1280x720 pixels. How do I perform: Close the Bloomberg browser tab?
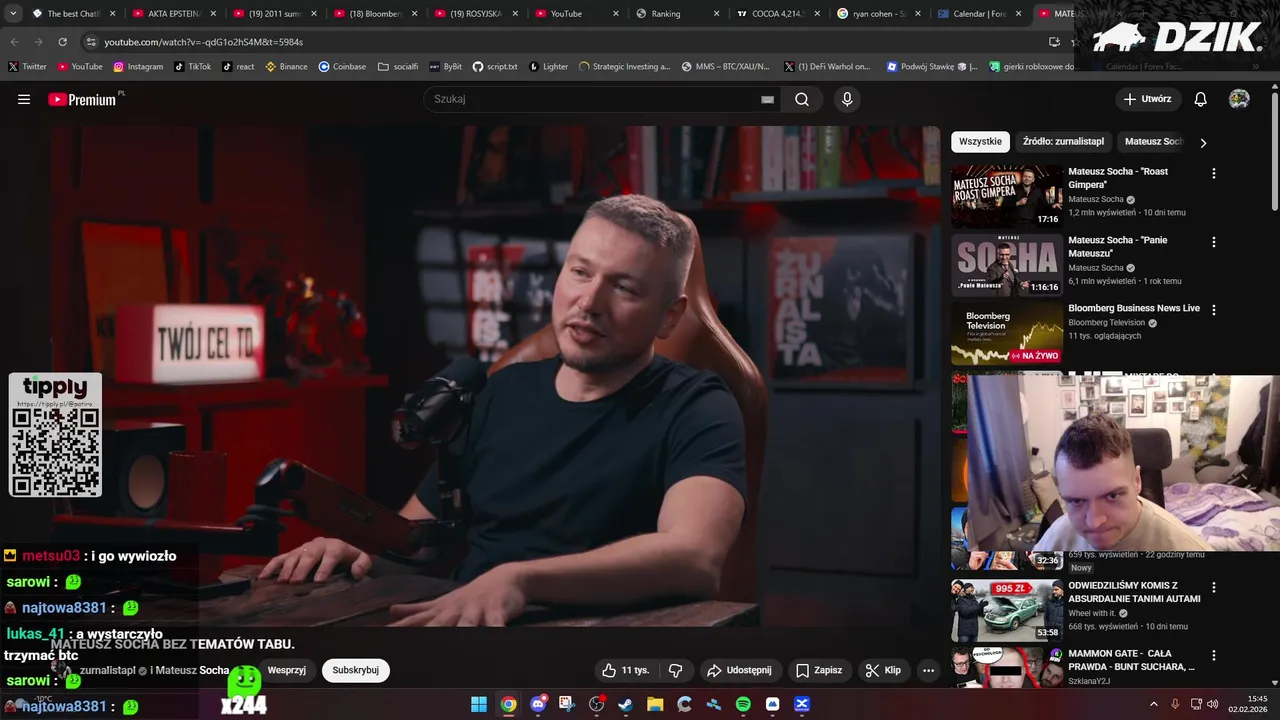point(415,14)
